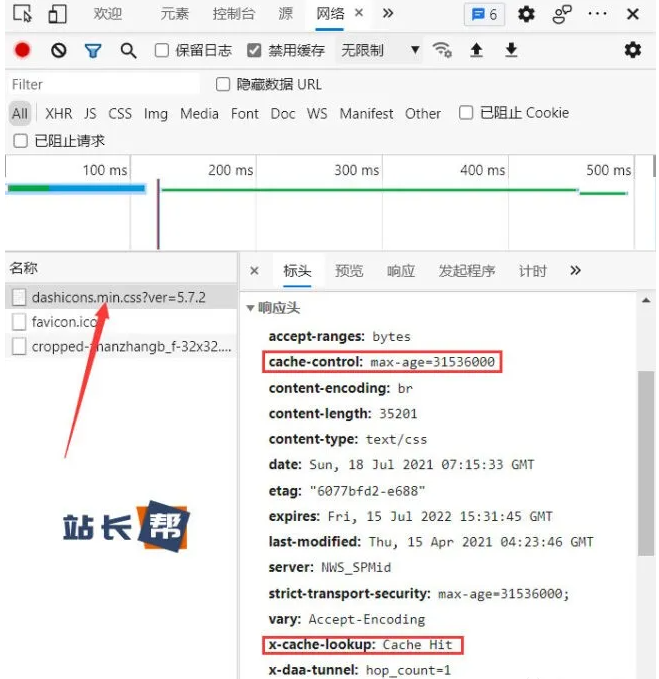Open the three-dot customize menu
The image size is (659, 679).
tap(597, 14)
